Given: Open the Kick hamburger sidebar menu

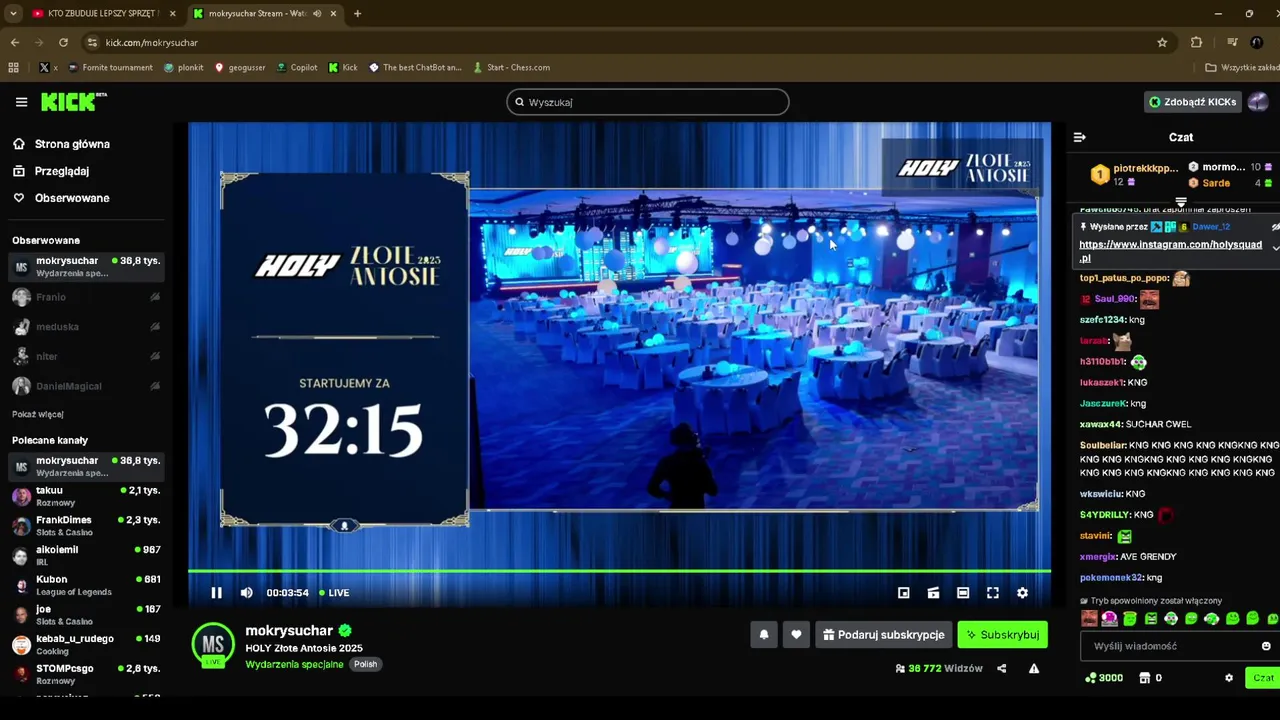Looking at the screenshot, I should (21, 102).
